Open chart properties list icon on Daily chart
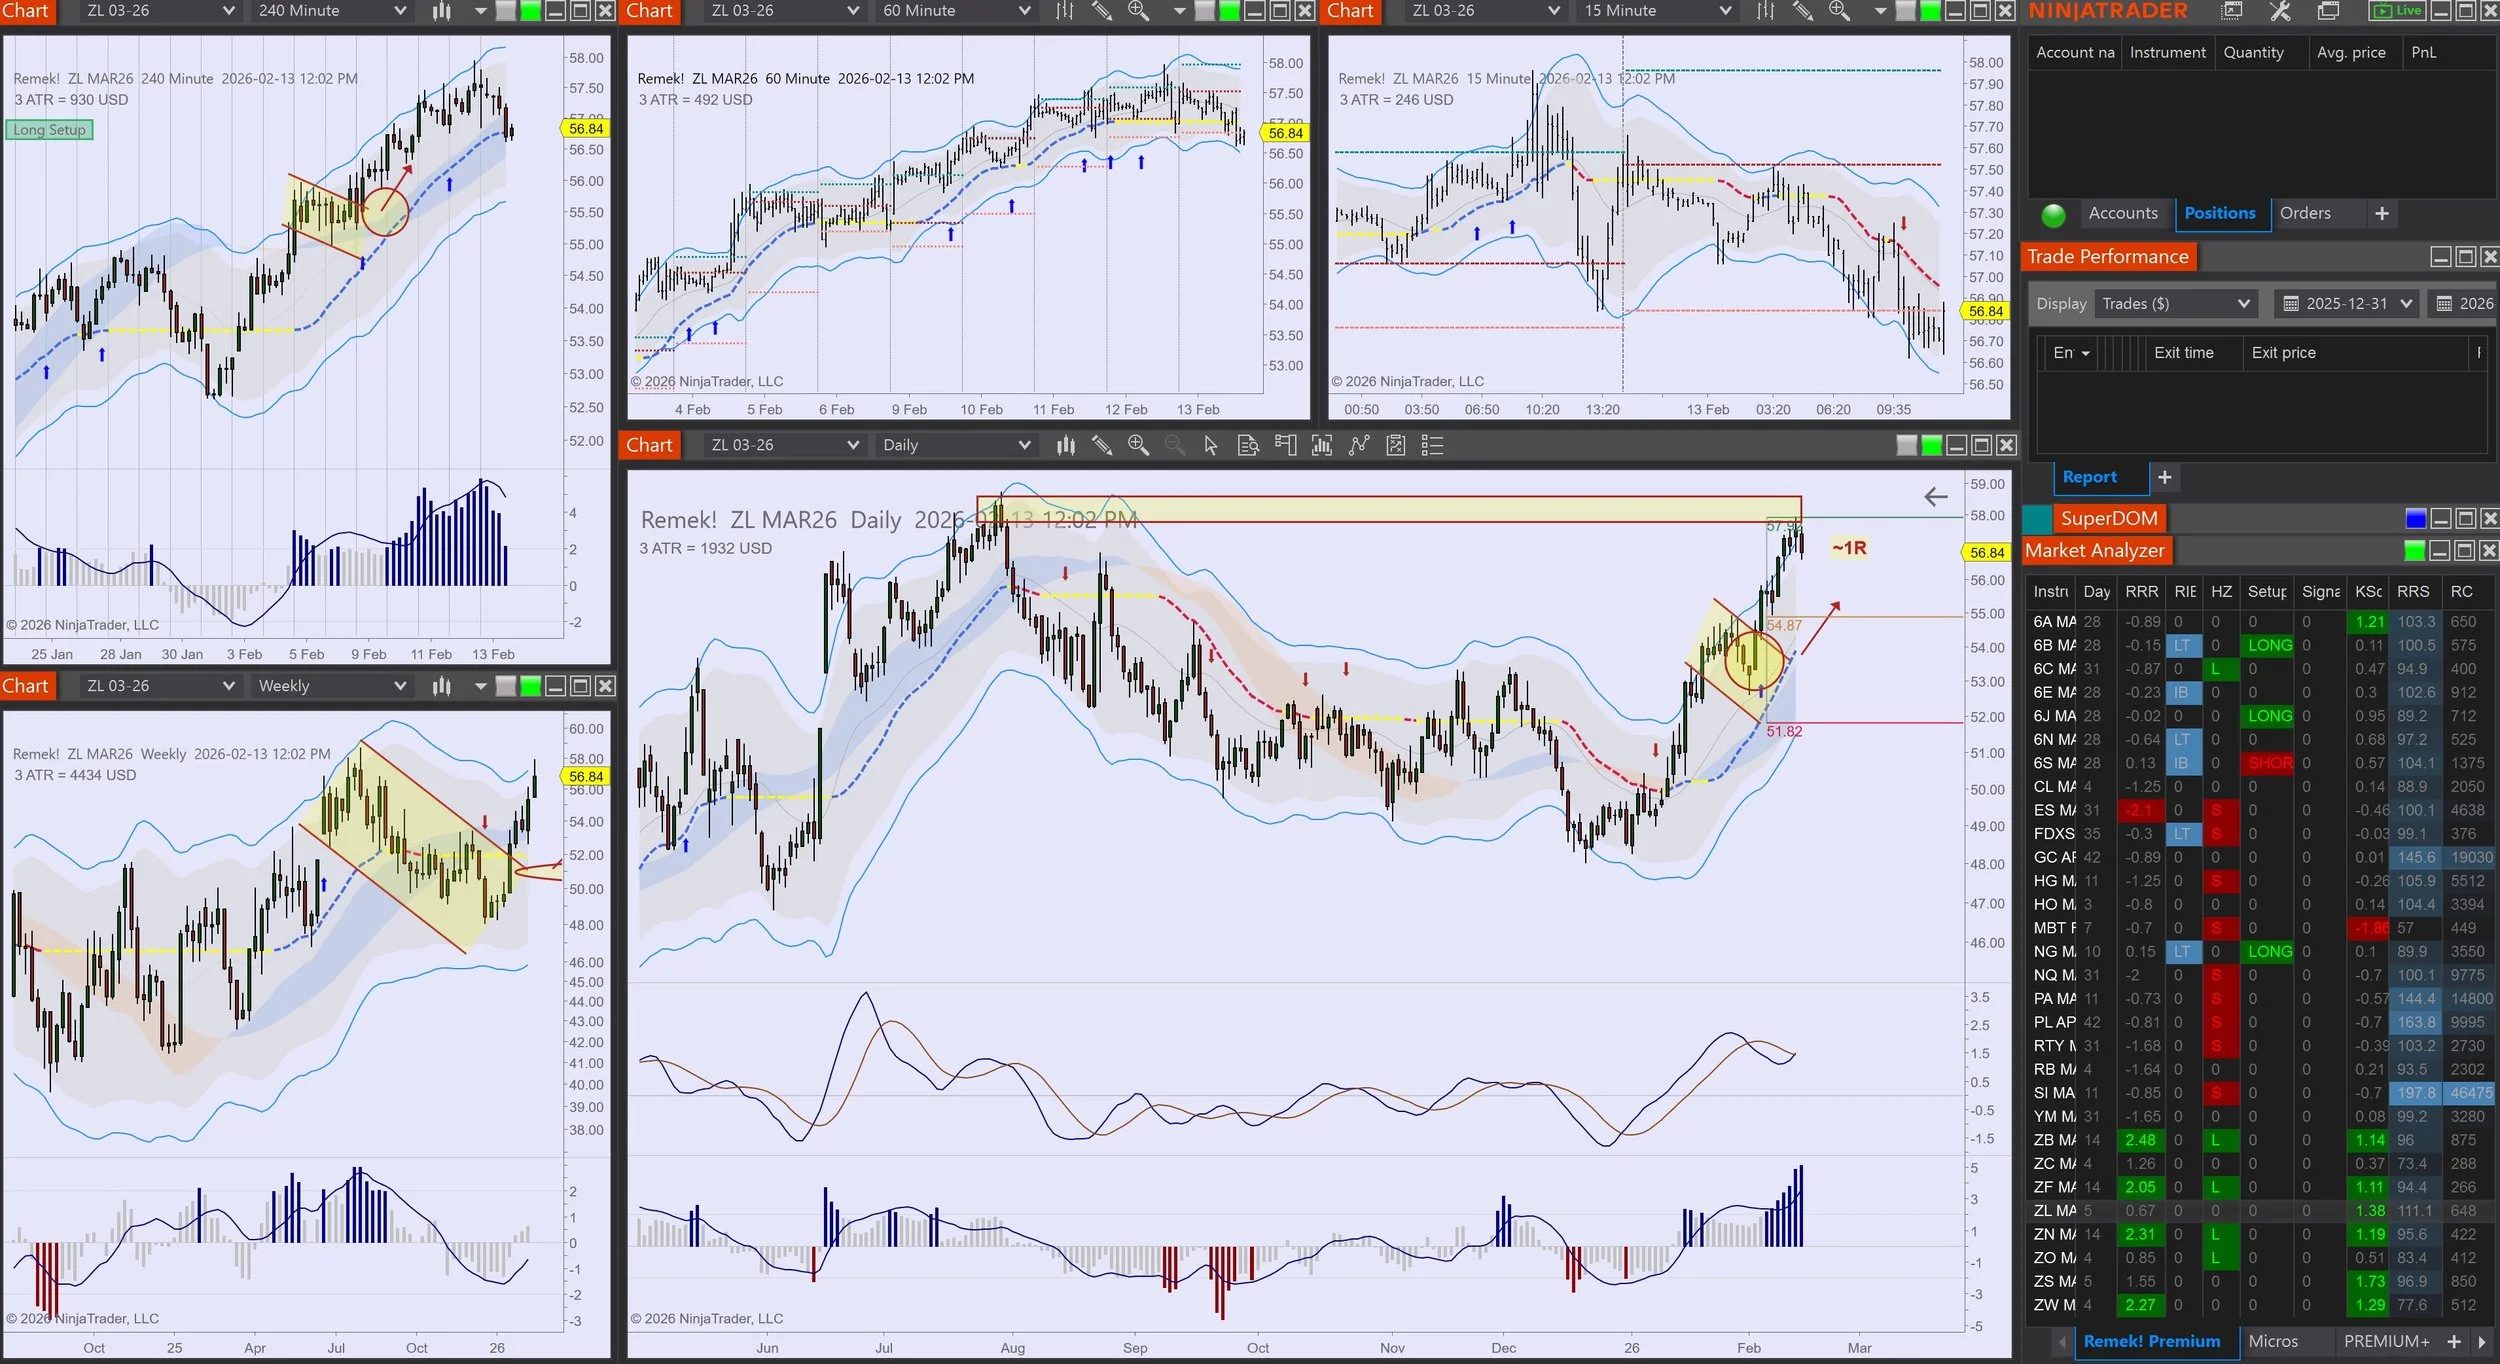Image resolution: width=2500 pixels, height=1364 pixels. click(x=1432, y=446)
